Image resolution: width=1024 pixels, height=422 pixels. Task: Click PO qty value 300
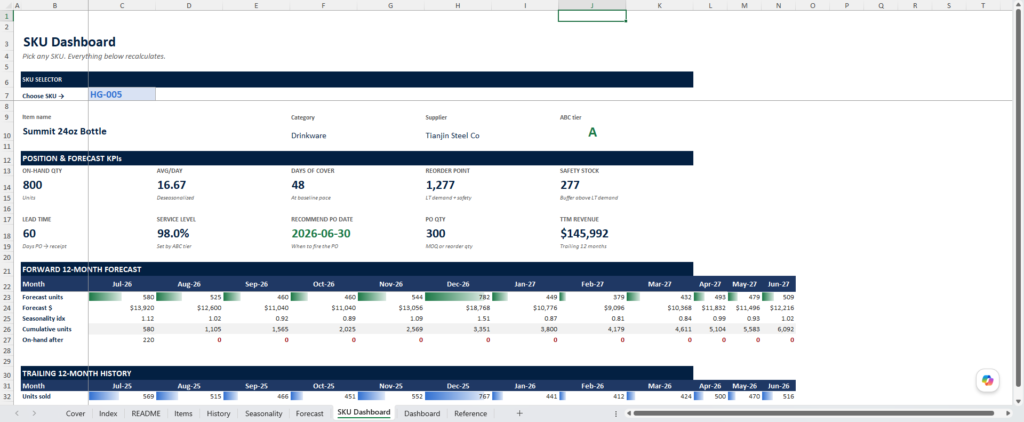tap(436, 233)
